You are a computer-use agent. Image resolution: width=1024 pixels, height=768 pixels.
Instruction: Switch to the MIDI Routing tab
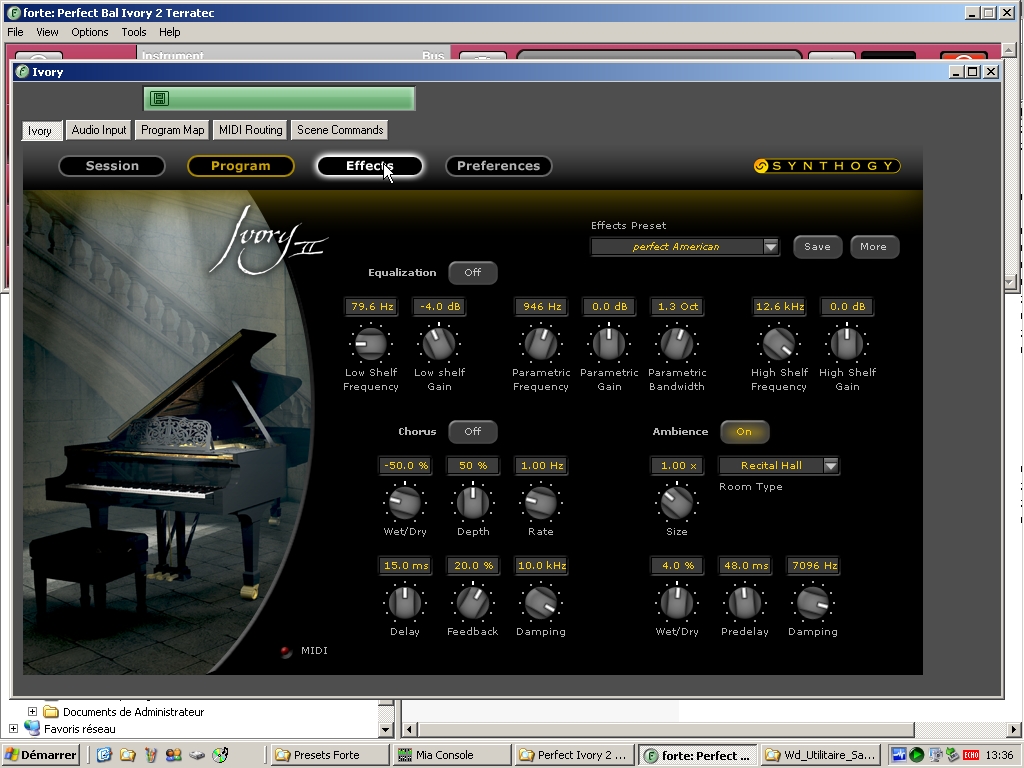click(250, 130)
